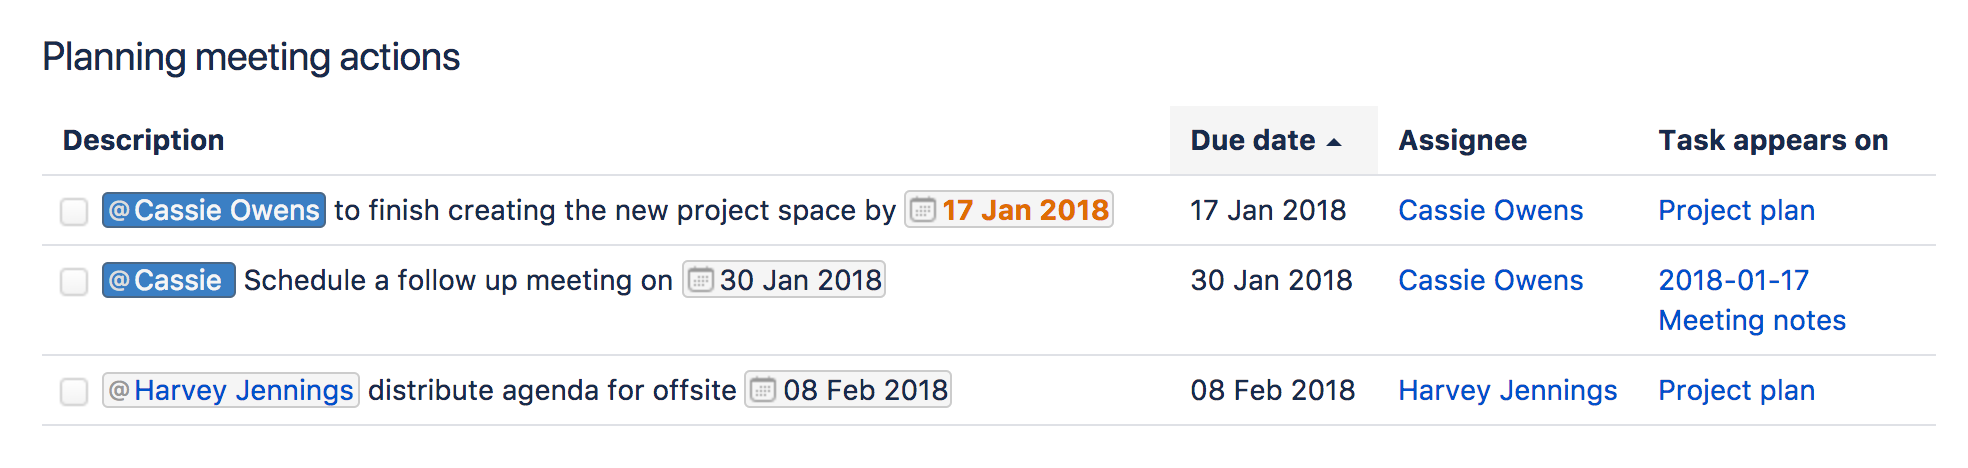Open @Harvey Jennings mention in third task
1968x468 pixels.
point(231,390)
